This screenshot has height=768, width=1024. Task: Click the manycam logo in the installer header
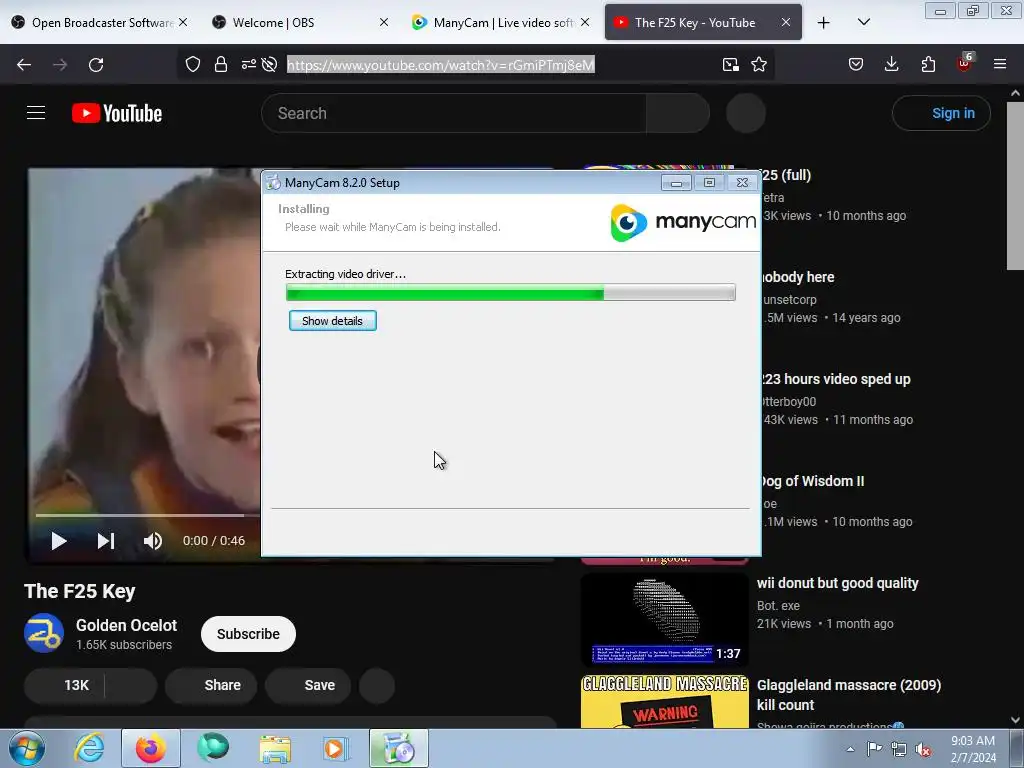(x=682, y=222)
